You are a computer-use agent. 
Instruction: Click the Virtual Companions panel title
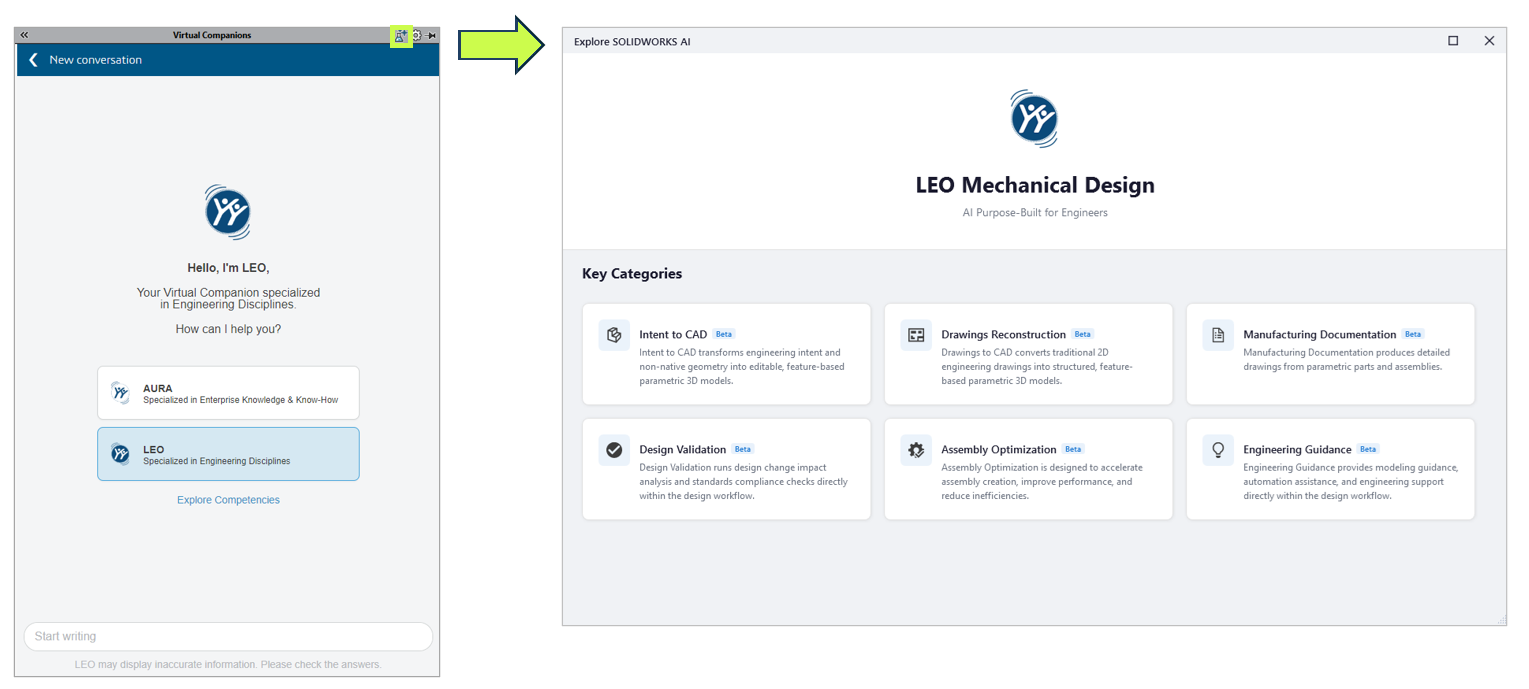tap(212, 35)
